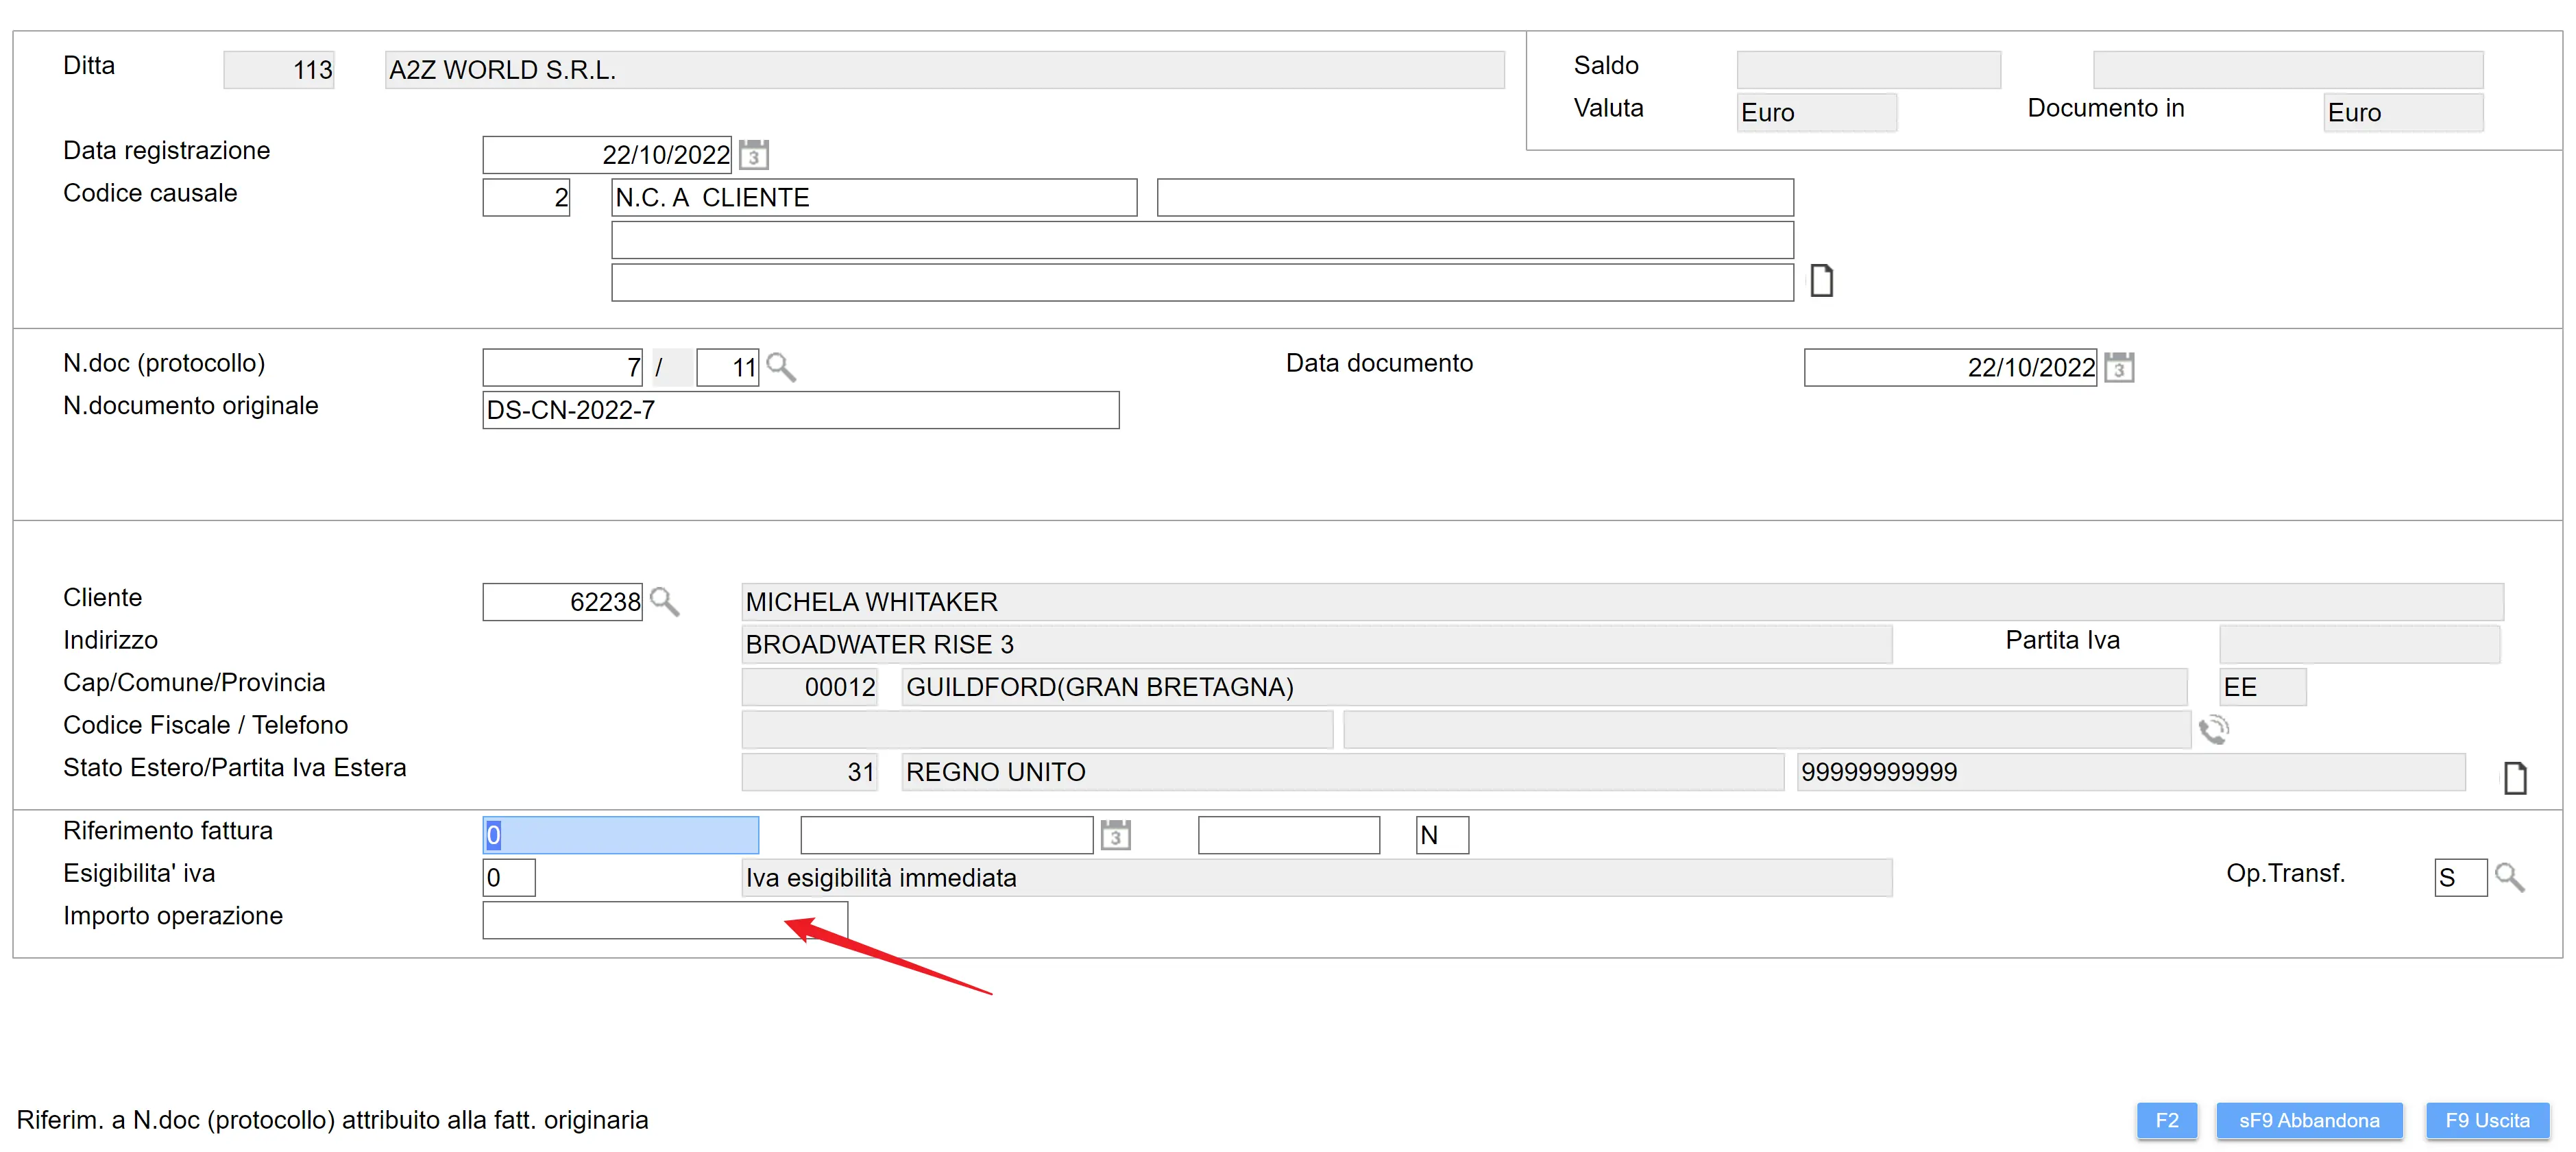This screenshot has height=1152, width=2576.
Task: Click Esigibilita' iva code field
Action: (509, 877)
